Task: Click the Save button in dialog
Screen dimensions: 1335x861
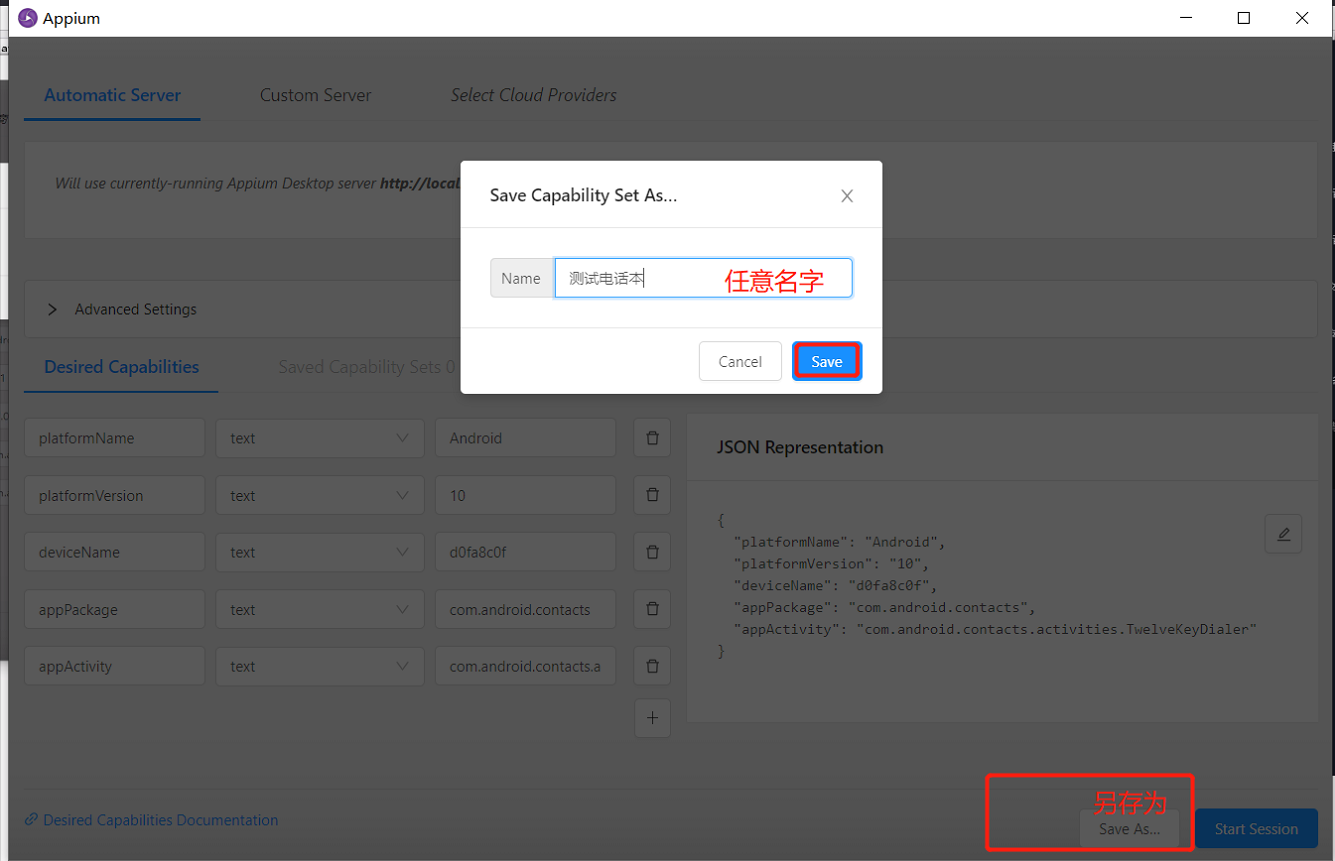Action: [826, 361]
